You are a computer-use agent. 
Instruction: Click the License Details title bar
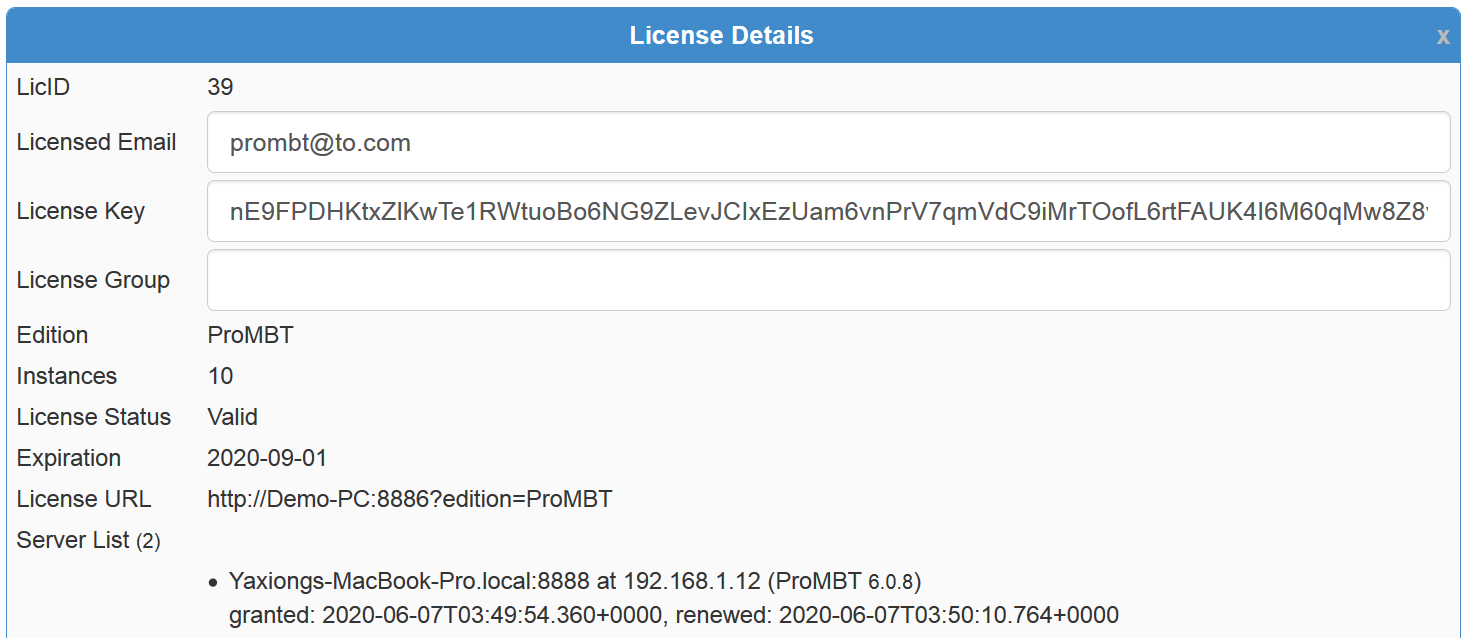coord(721,36)
